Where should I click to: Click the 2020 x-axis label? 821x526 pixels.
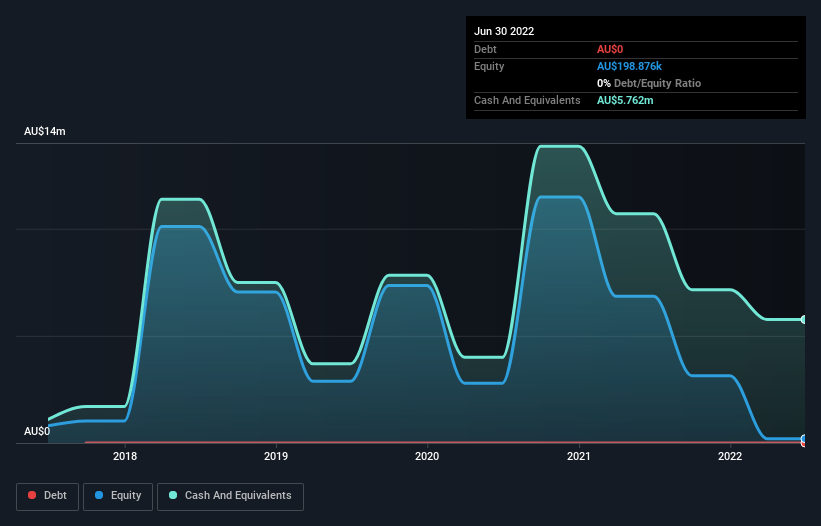[x=427, y=456]
